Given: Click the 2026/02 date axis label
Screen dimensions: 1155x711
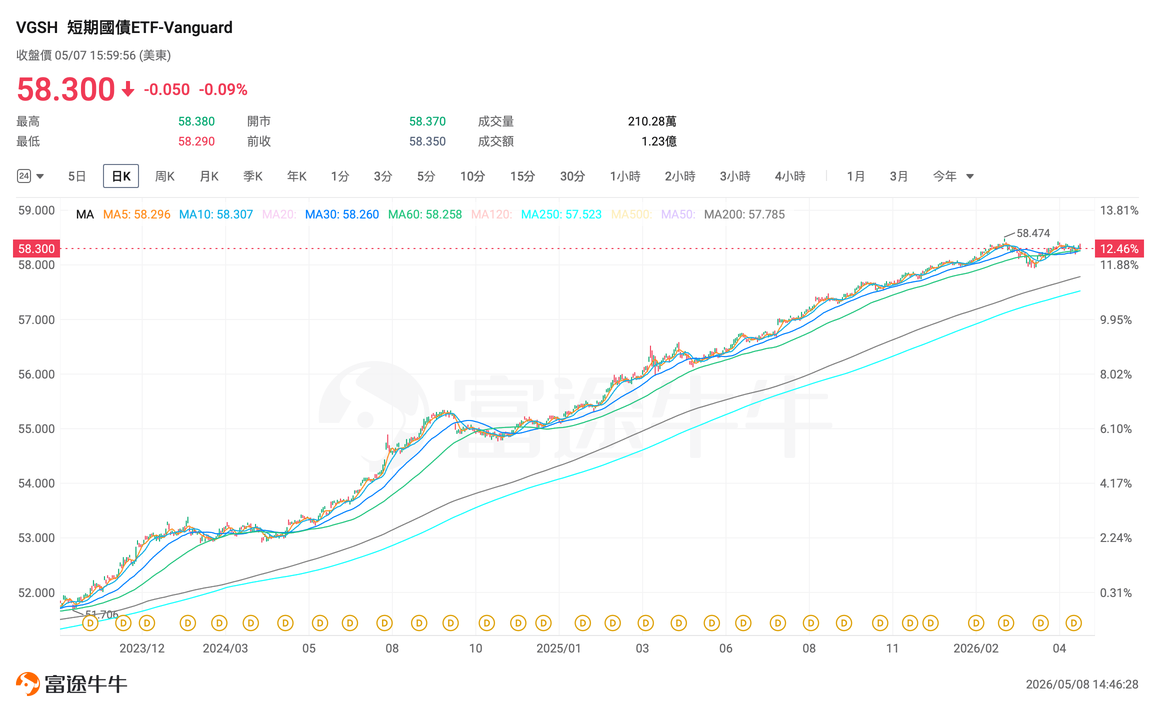Looking at the screenshot, I should click(x=976, y=648).
